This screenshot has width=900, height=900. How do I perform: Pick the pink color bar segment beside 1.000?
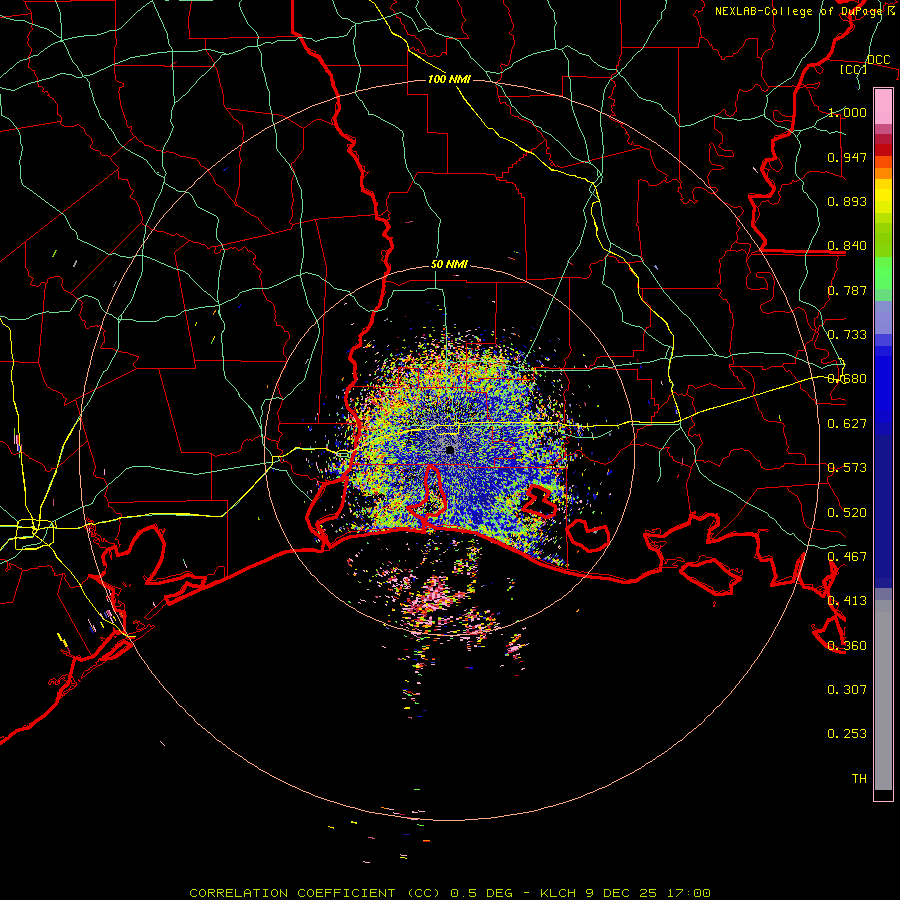(x=883, y=107)
